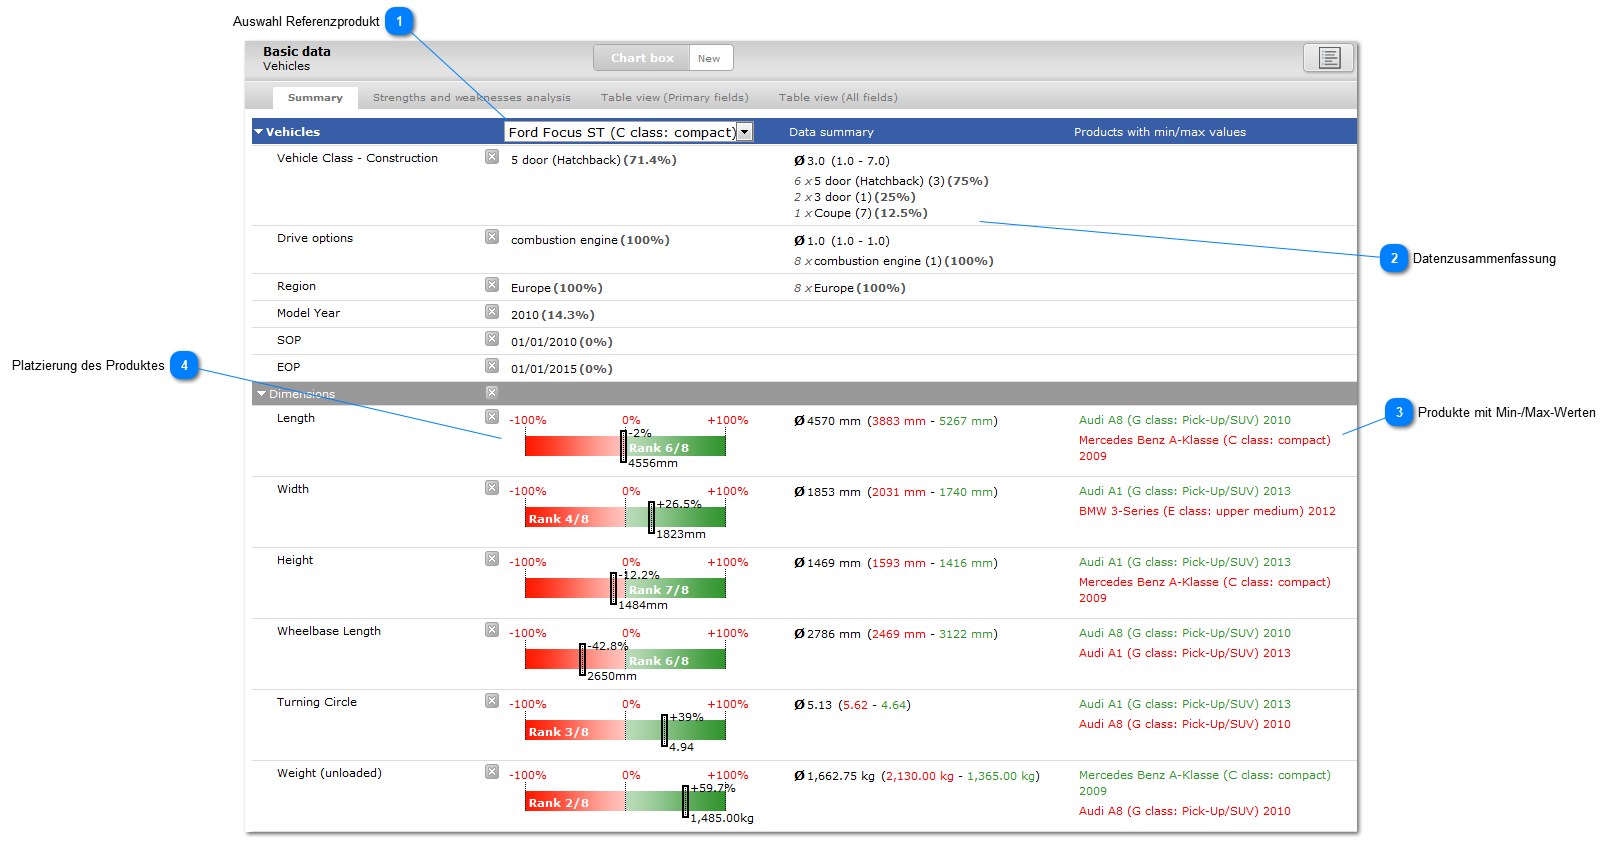This screenshot has width=1612, height=841.
Task: Click the combustion engine (100%) value
Action: point(590,240)
